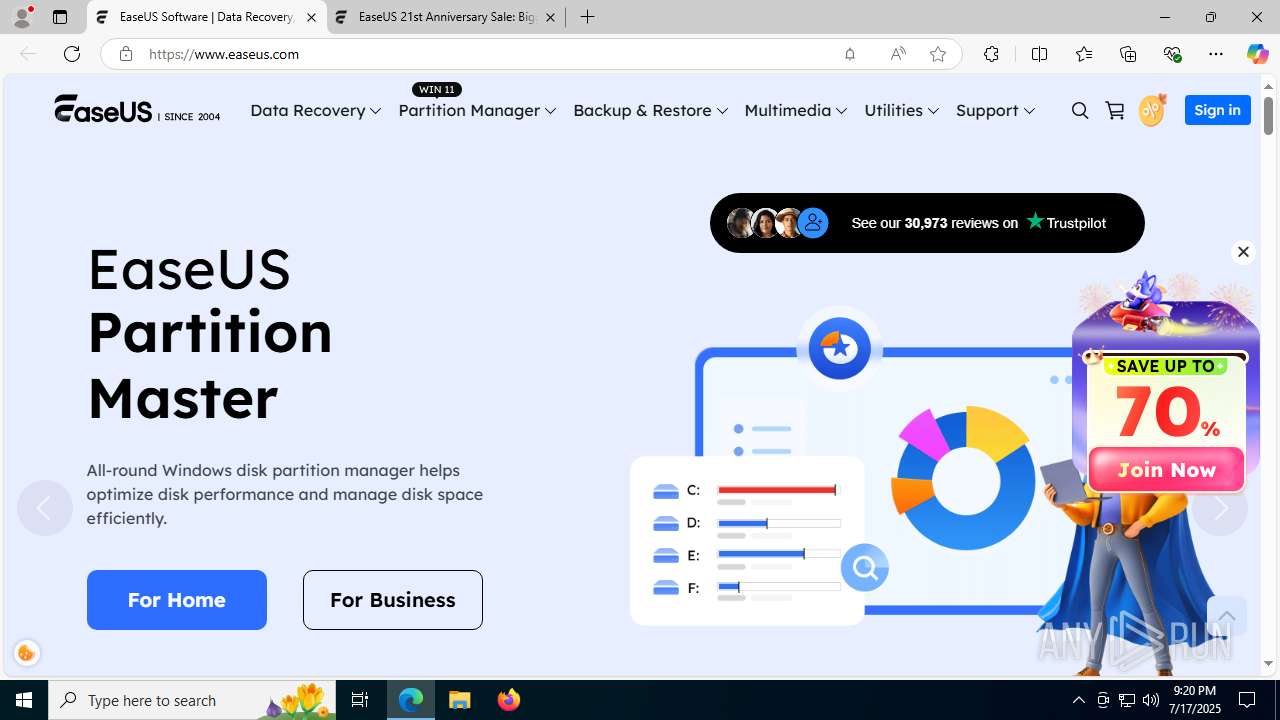Click the EaseUS logo
The width and height of the screenshot is (1280, 720).
[137, 108]
